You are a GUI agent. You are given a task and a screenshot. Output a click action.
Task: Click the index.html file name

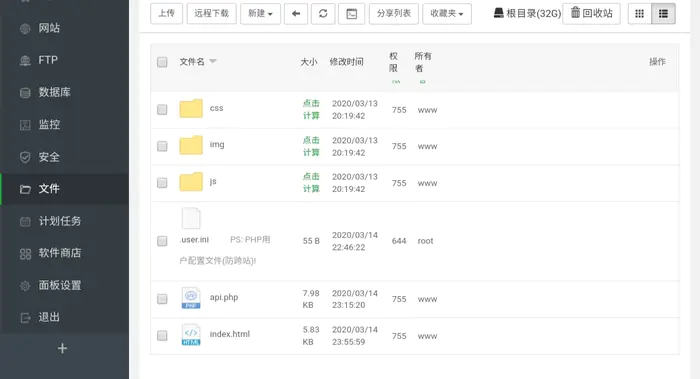(x=230, y=334)
